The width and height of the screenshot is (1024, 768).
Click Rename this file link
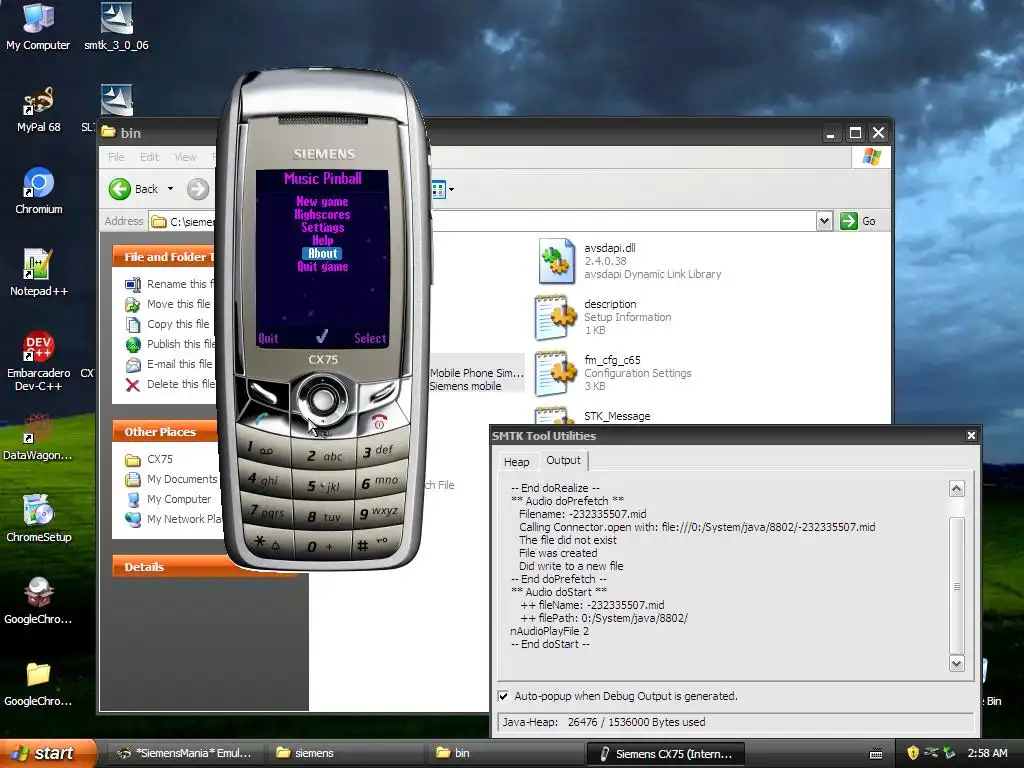click(x=170, y=284)
